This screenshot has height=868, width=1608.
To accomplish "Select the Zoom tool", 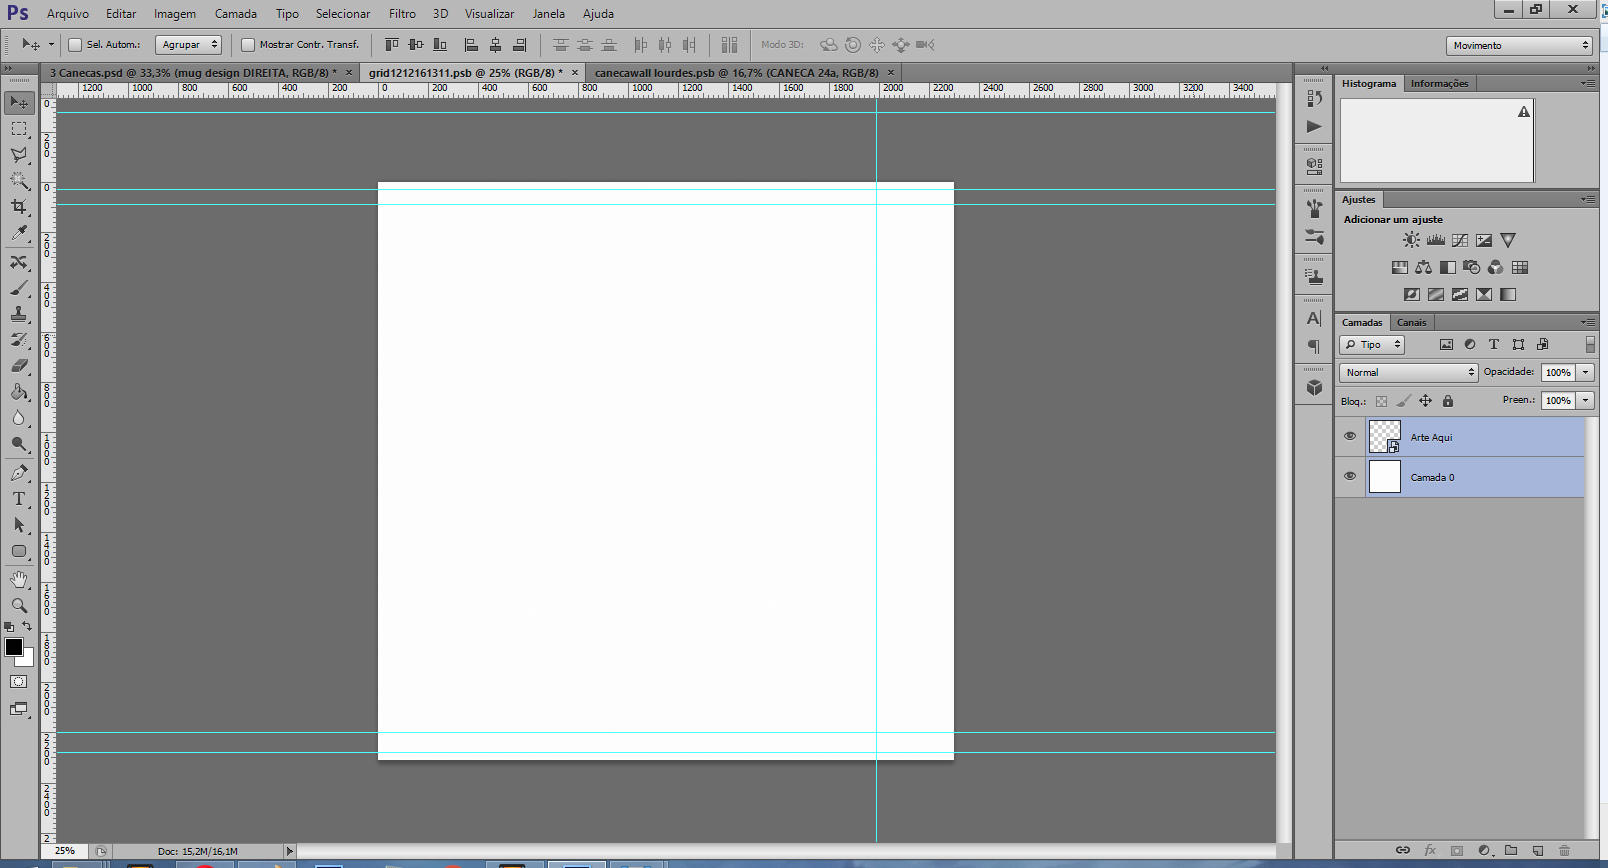I will [19, 606].
